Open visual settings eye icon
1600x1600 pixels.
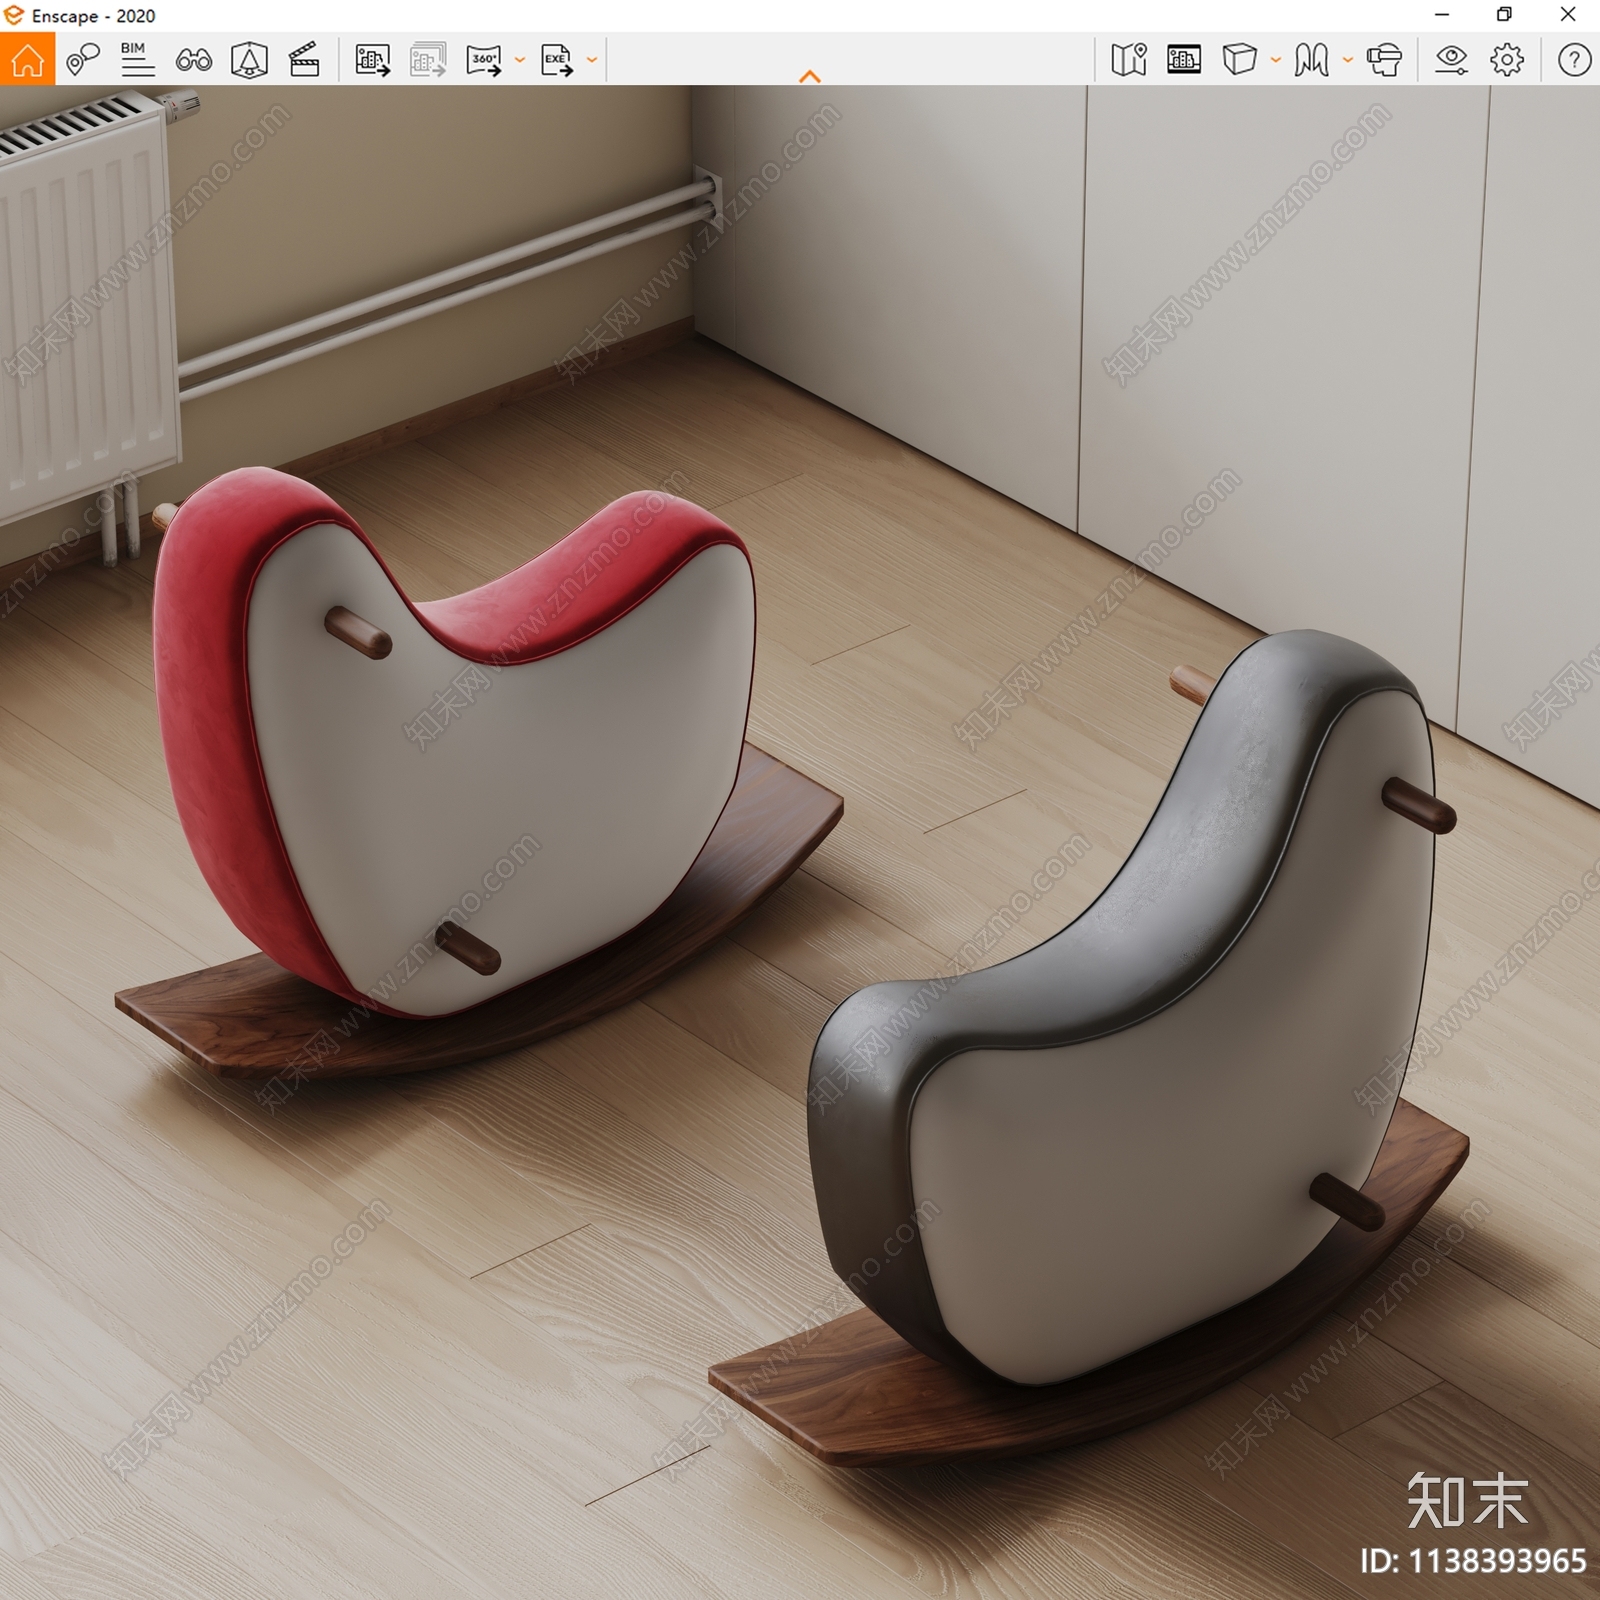[x=1451, y=60]
